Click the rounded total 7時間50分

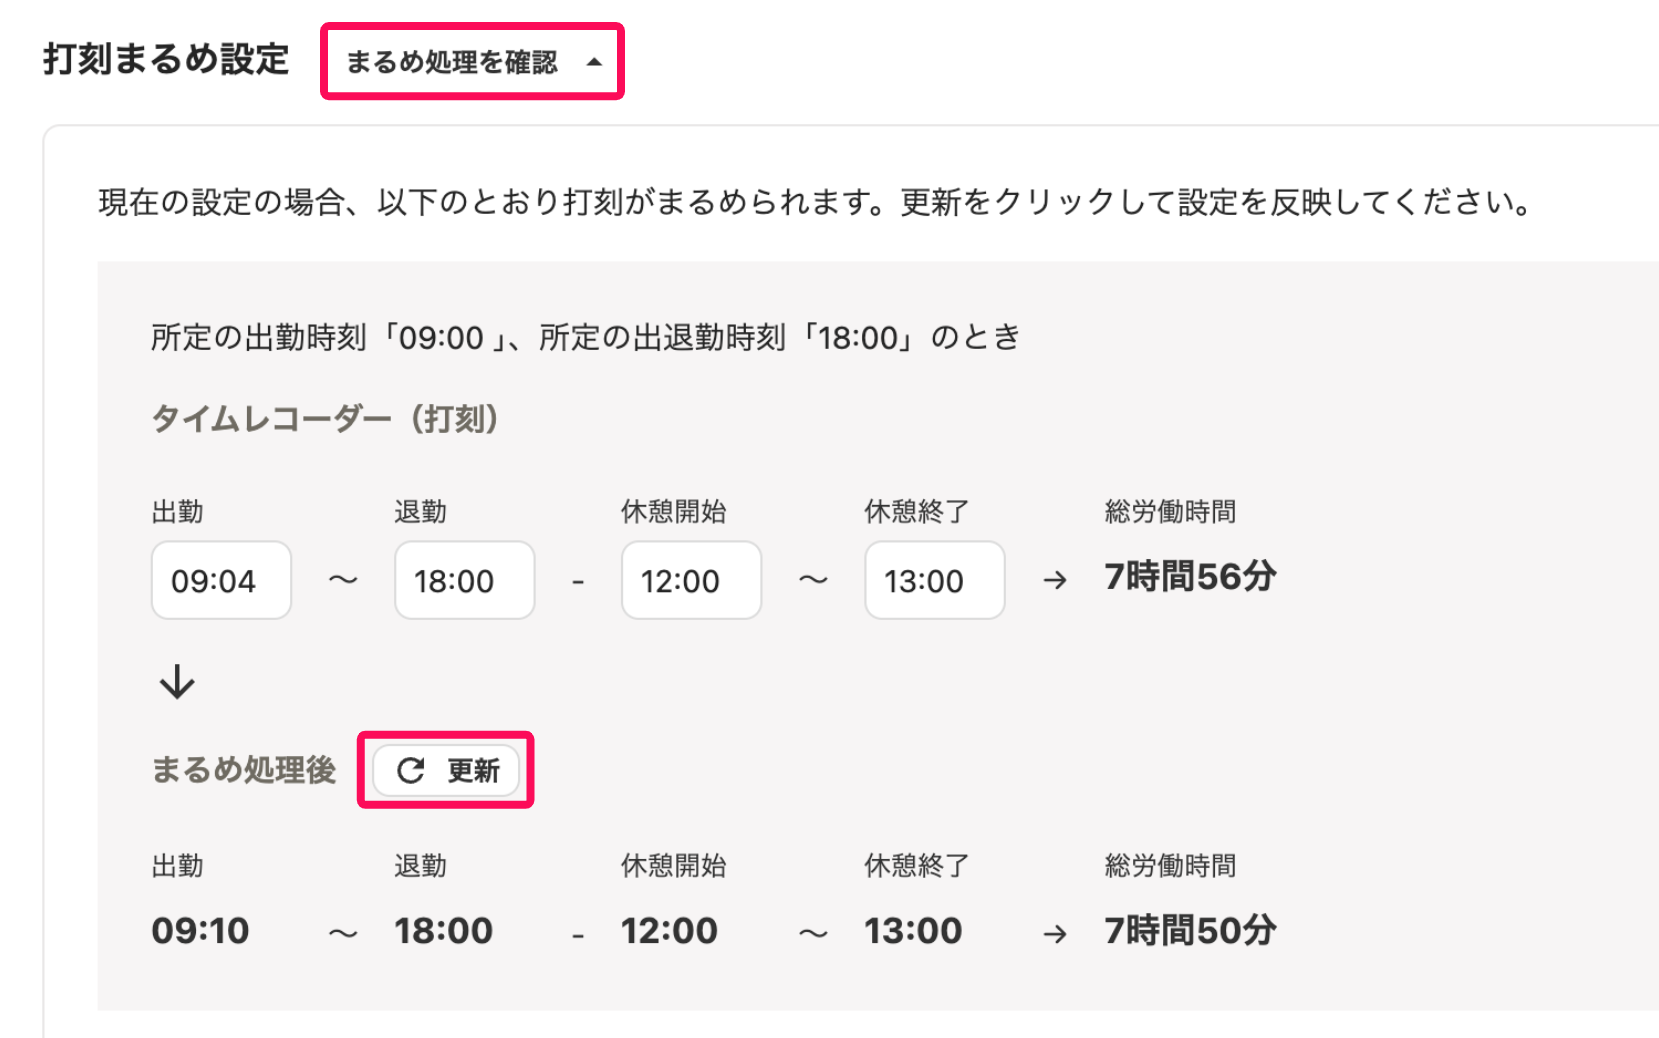1190,931
